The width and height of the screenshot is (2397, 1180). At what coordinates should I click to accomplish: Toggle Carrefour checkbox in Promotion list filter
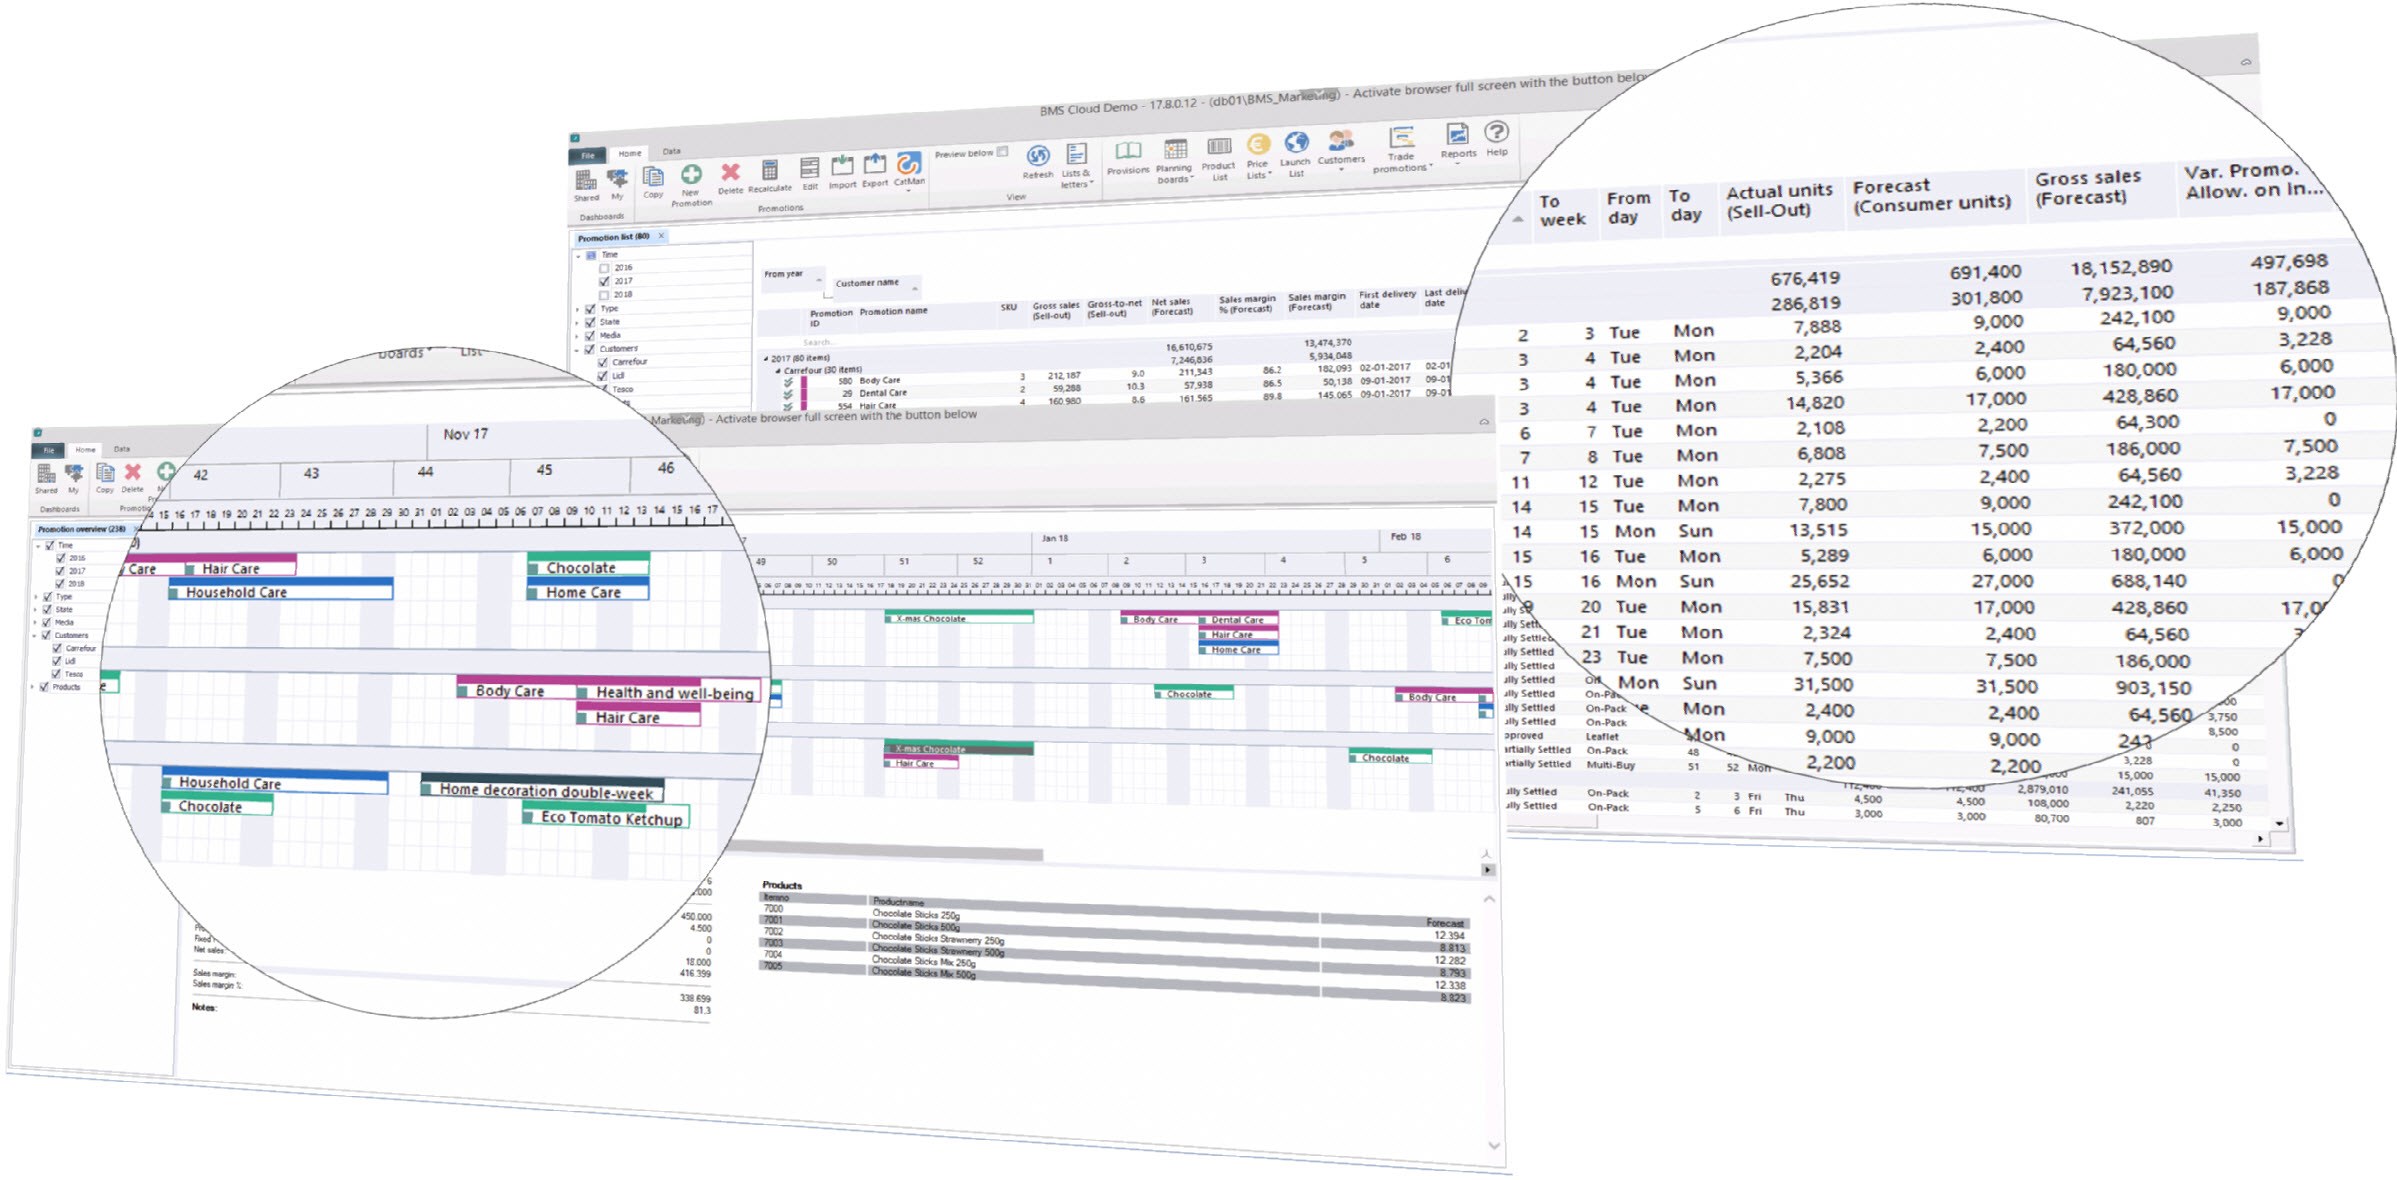coord(602,362)
